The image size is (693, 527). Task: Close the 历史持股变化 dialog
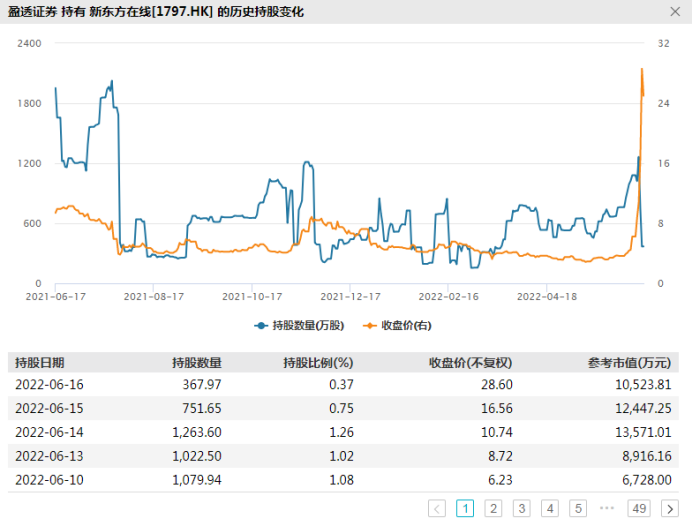[674, 13]
